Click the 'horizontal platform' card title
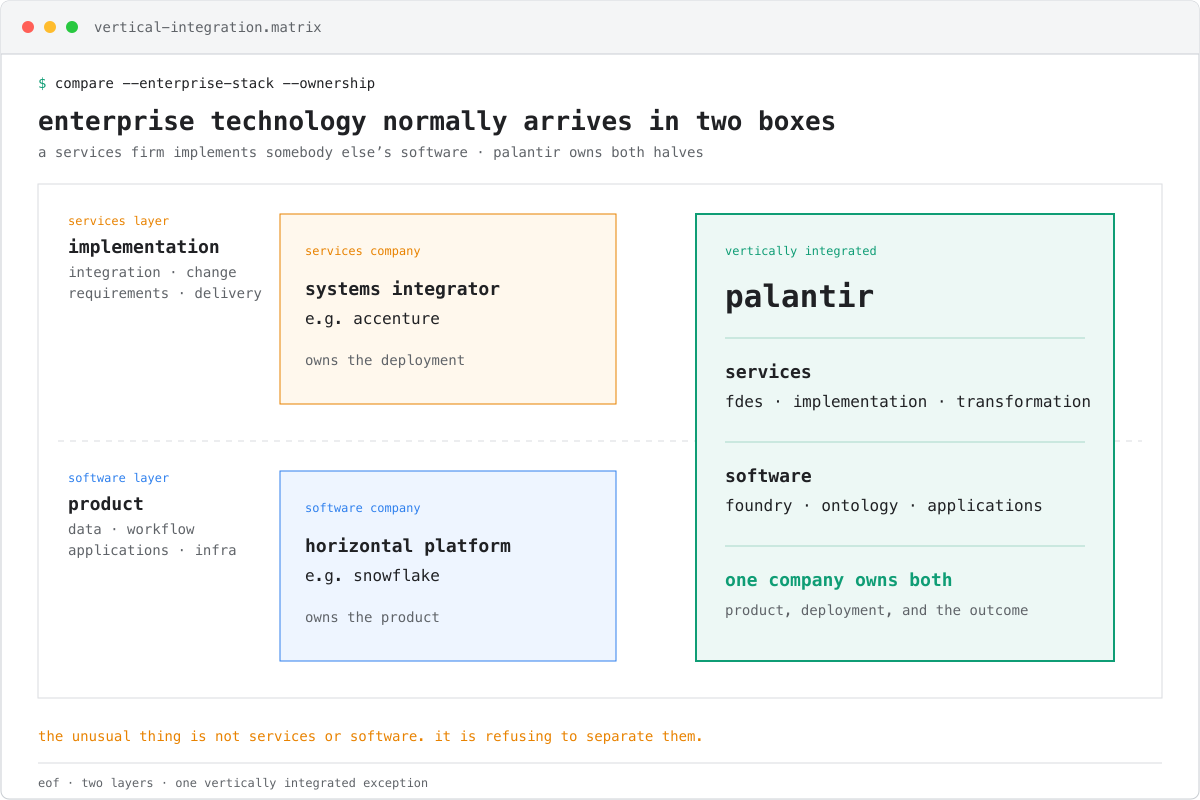The image size is (1200, 800). click(x=408, y=545)
